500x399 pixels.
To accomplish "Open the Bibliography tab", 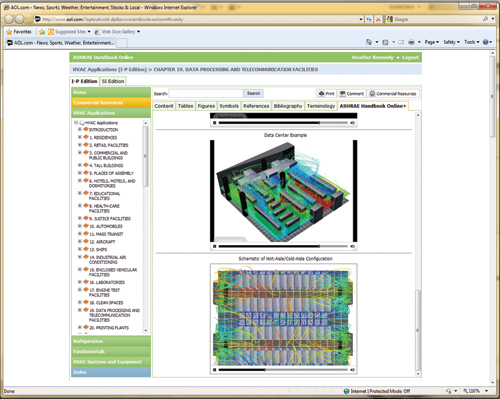I will point(288,106).
